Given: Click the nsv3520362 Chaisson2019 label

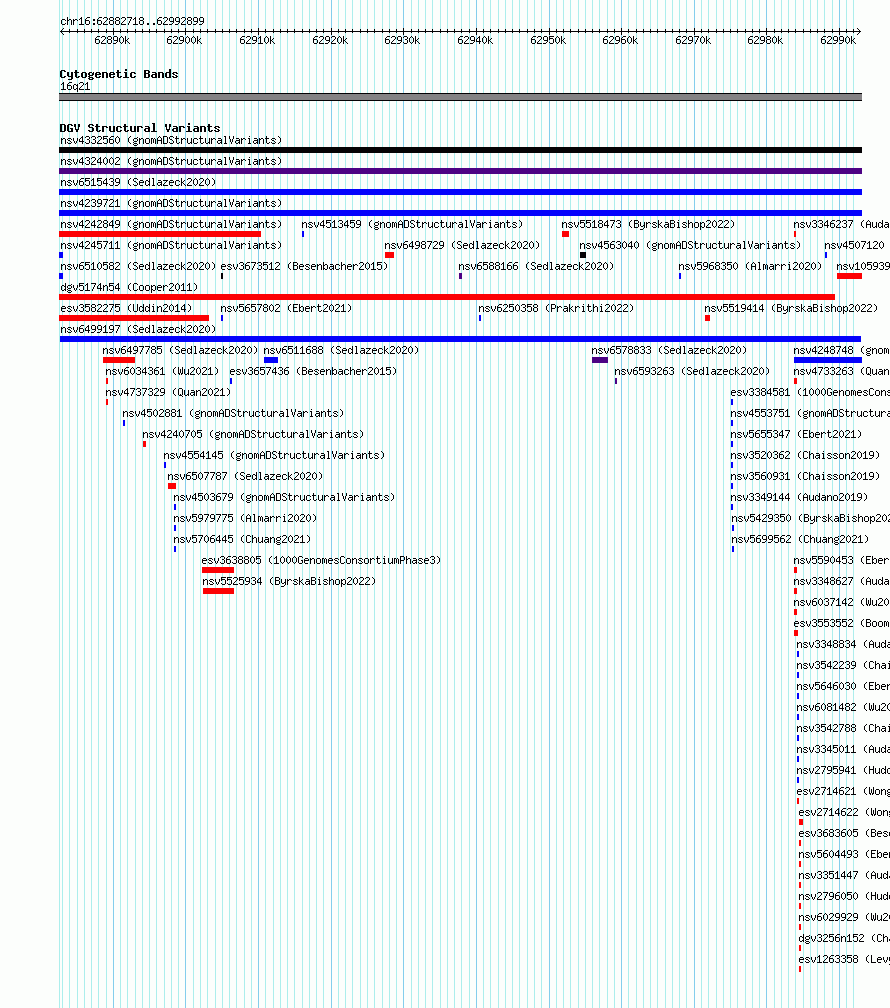Looking at the screenshot, I should click(805, 455).
